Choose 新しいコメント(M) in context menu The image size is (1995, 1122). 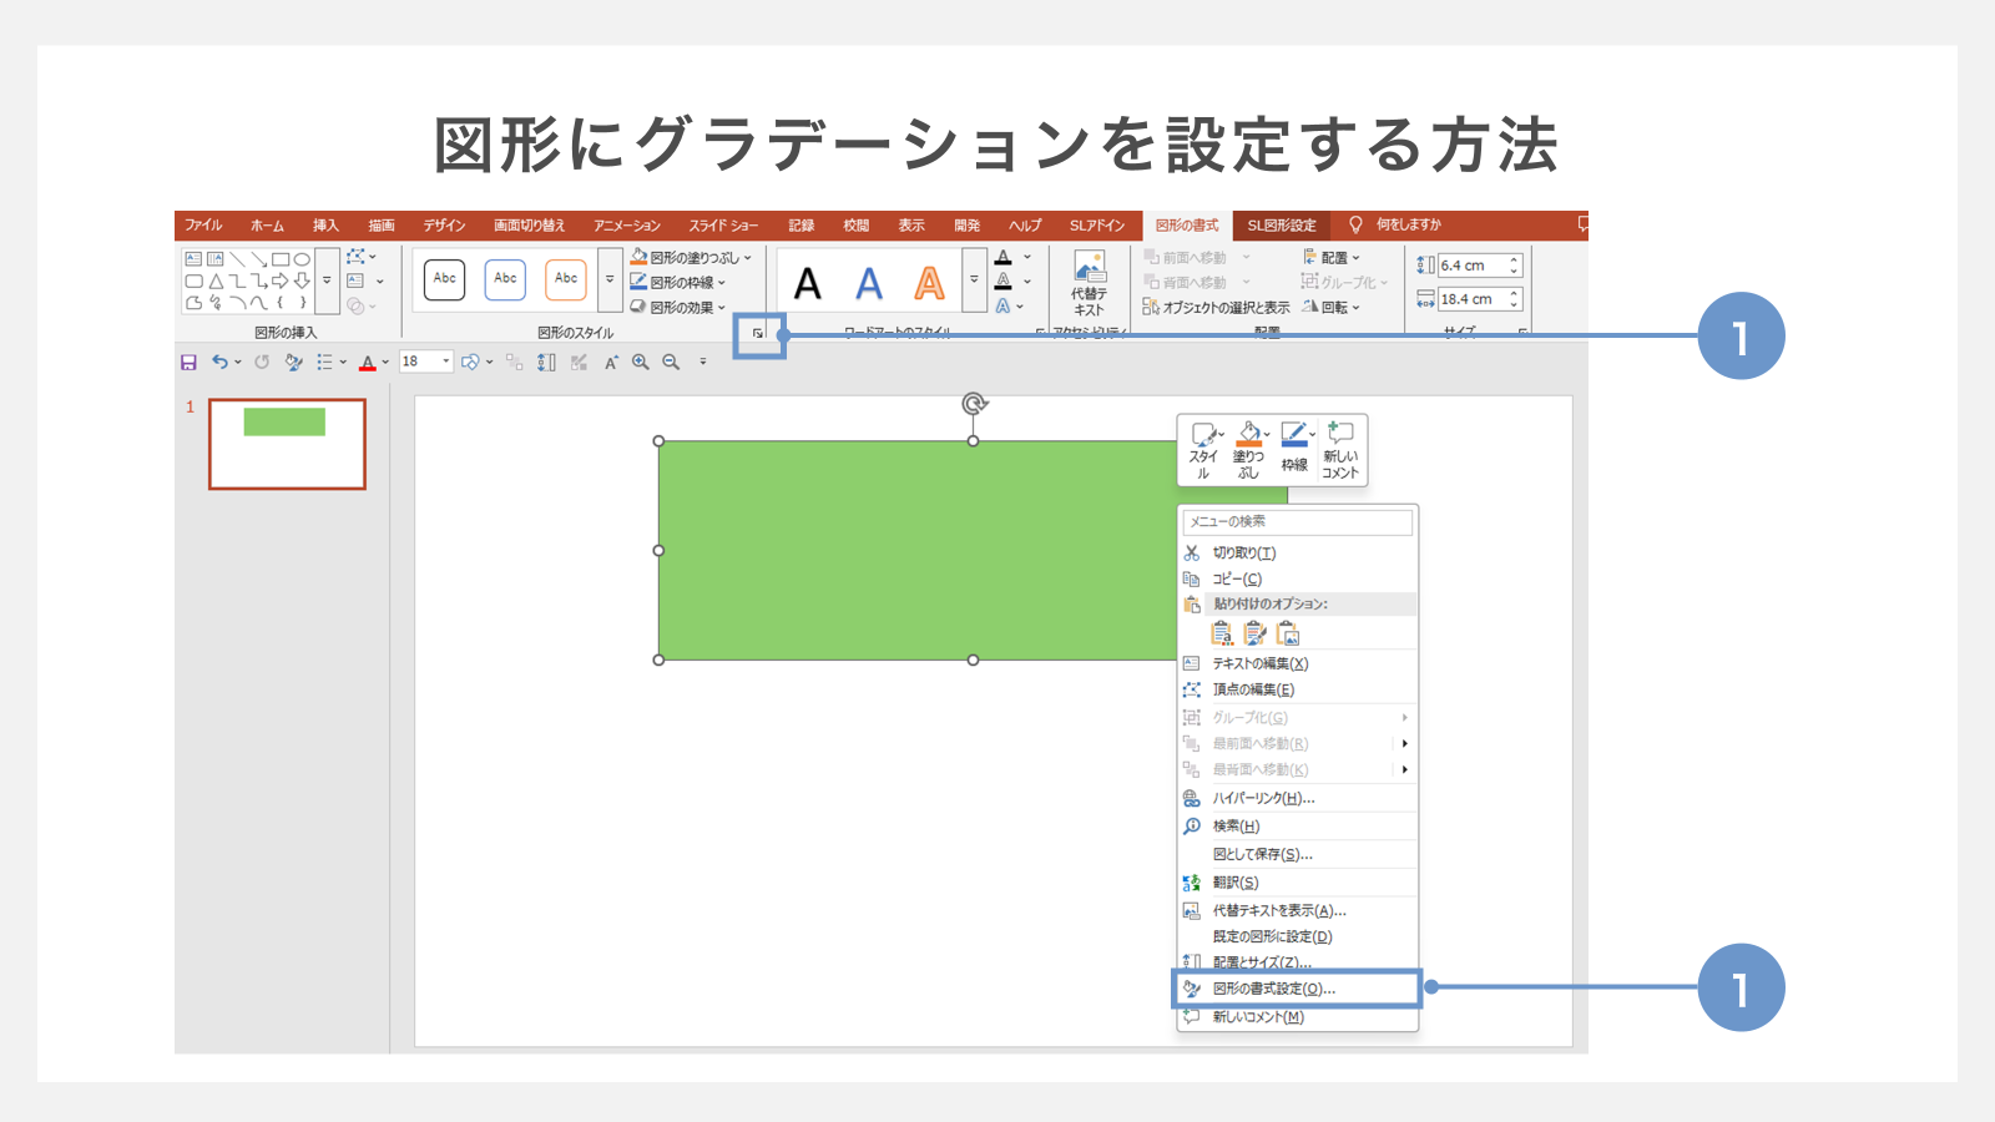pos(1297,1017)
